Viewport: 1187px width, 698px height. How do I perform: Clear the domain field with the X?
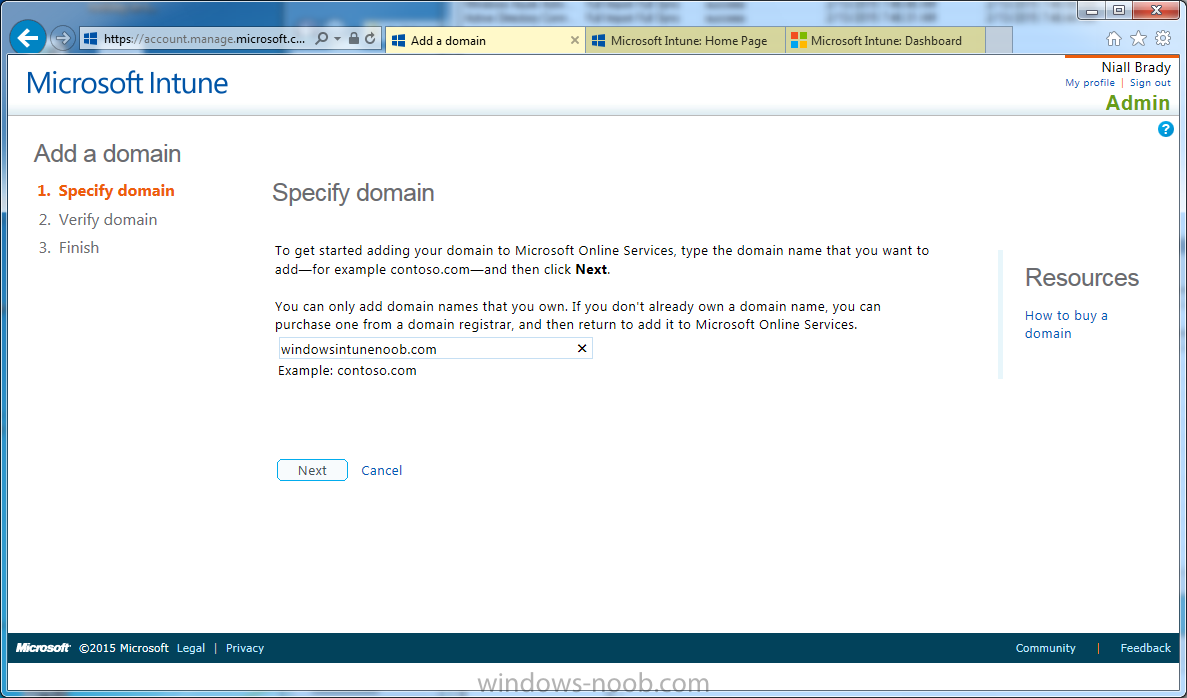tap(582, 348)
